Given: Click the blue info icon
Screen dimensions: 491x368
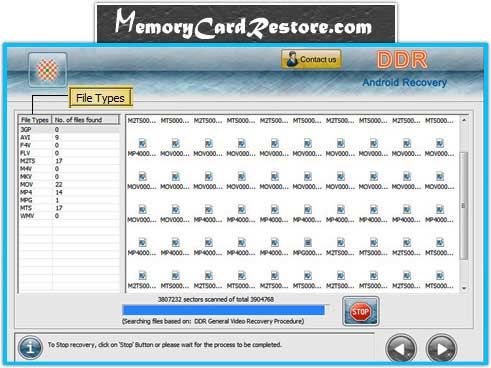Looking at the screenshot, I should pos(30,347).
